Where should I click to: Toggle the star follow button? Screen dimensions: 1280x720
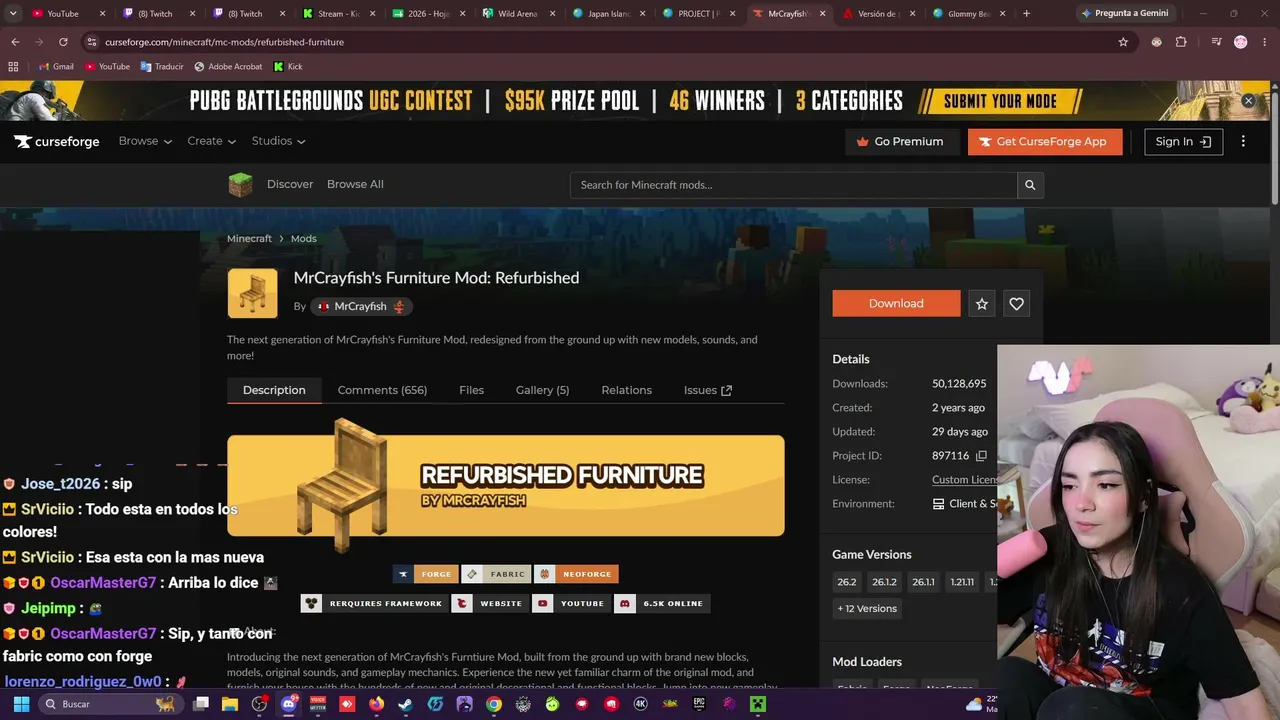pos(982,304)
